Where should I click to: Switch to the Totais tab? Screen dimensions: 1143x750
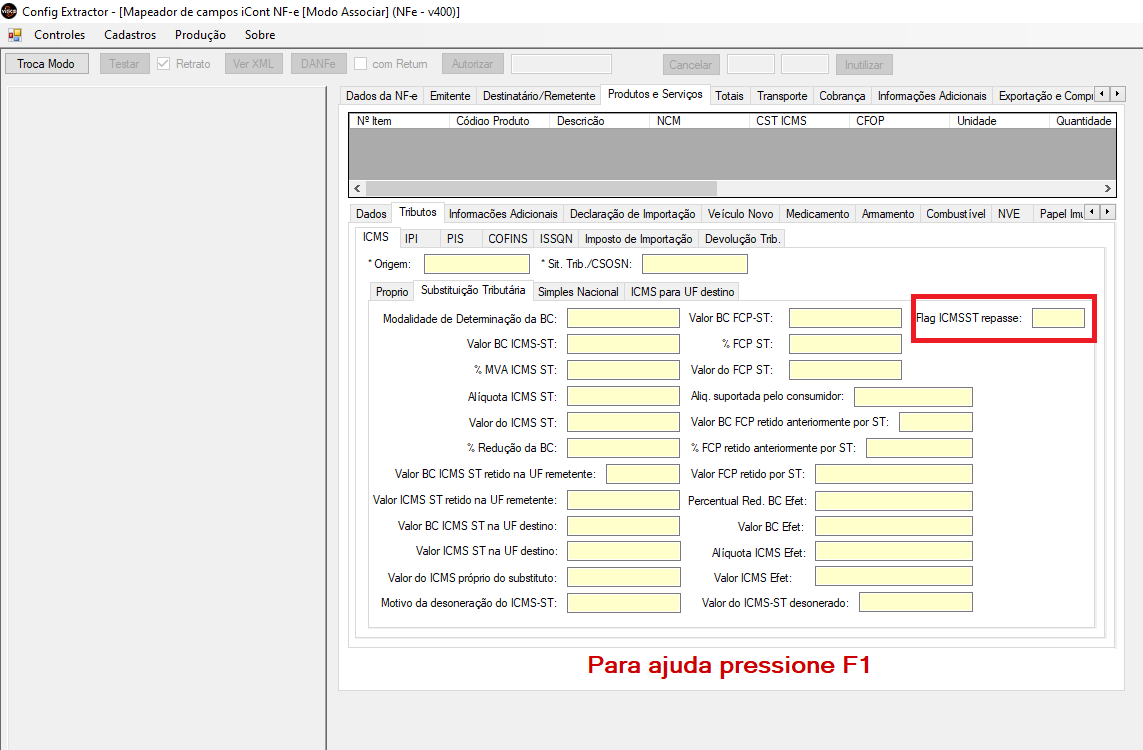[x=729, y=96]
